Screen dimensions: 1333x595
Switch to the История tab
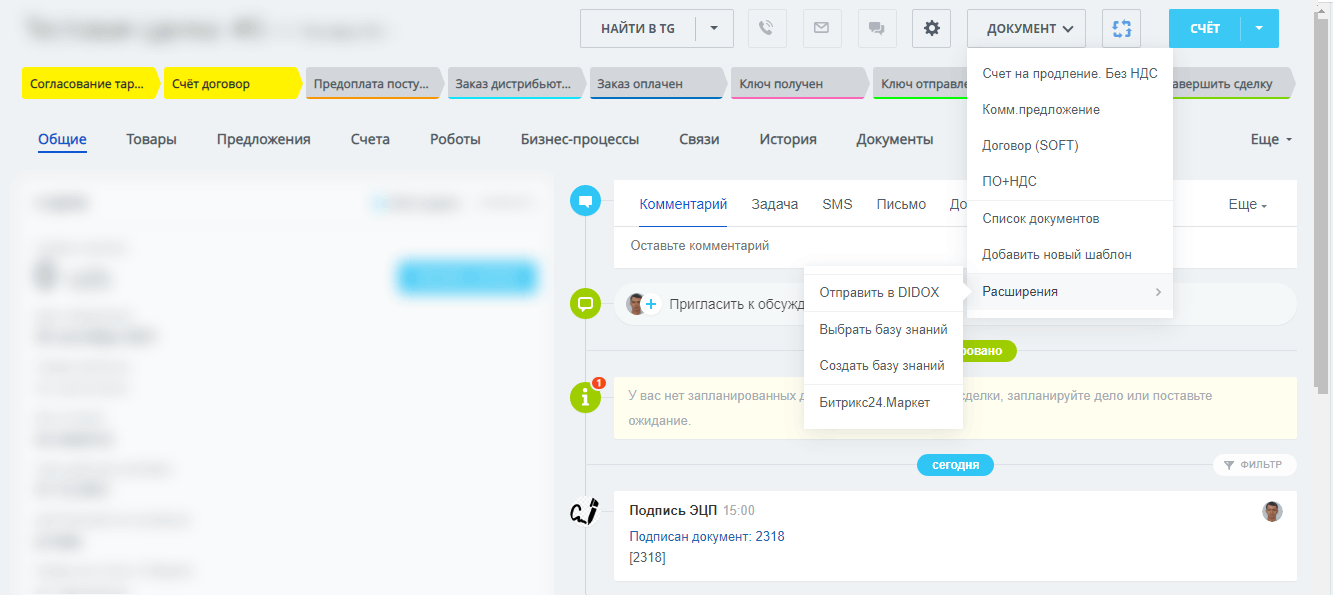pos(788,139)
